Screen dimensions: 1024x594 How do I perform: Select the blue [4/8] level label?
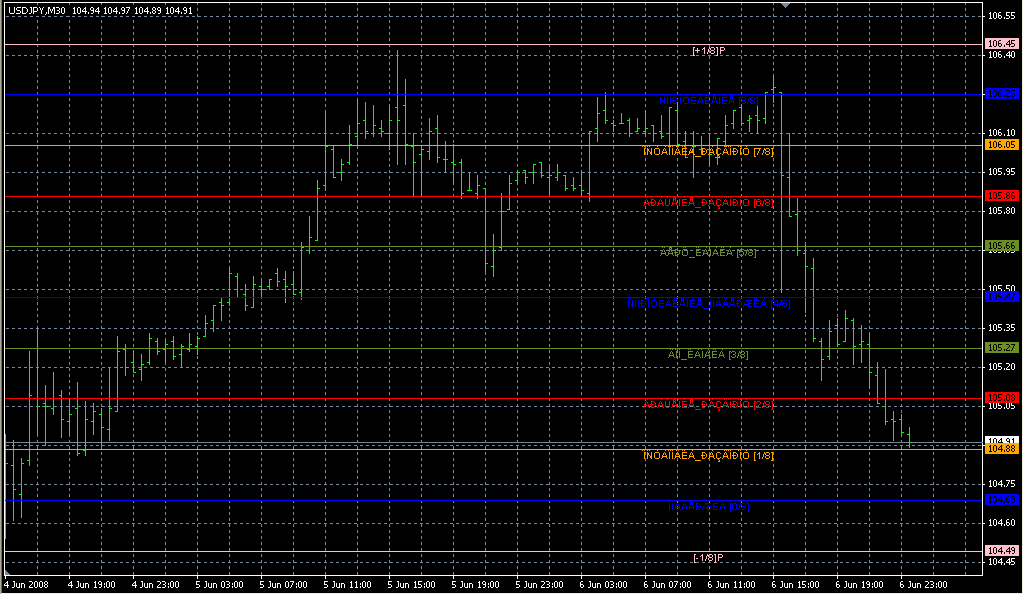click(x=708, y=303)
